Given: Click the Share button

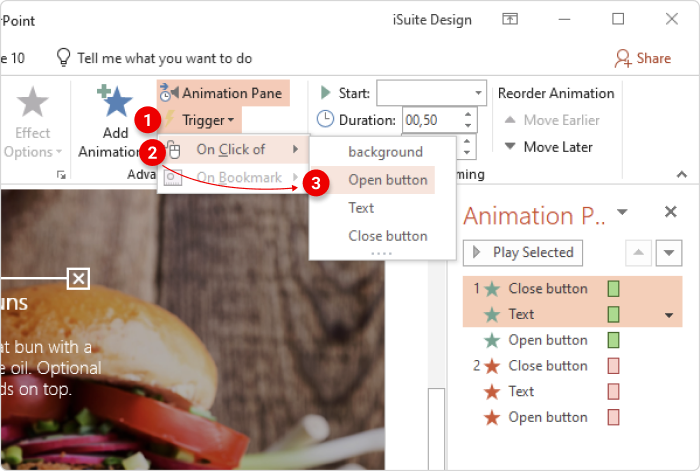Looking at the screenshot, I should coord(643,58).
